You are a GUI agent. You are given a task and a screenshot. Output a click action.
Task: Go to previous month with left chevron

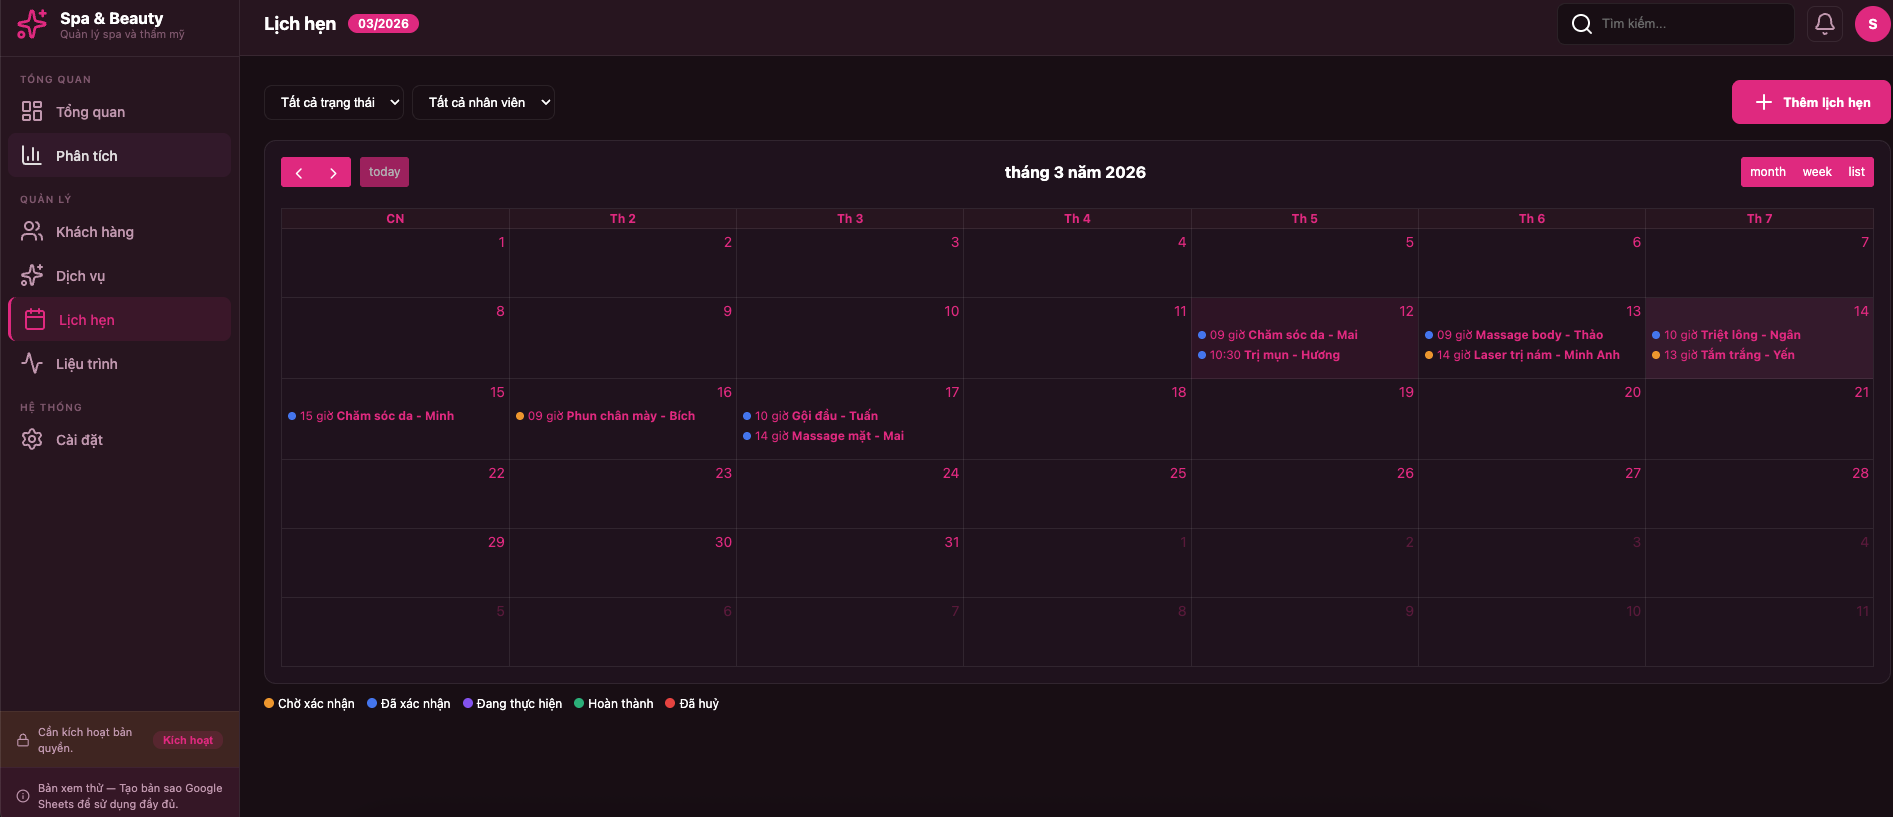(x=298, y=172)
